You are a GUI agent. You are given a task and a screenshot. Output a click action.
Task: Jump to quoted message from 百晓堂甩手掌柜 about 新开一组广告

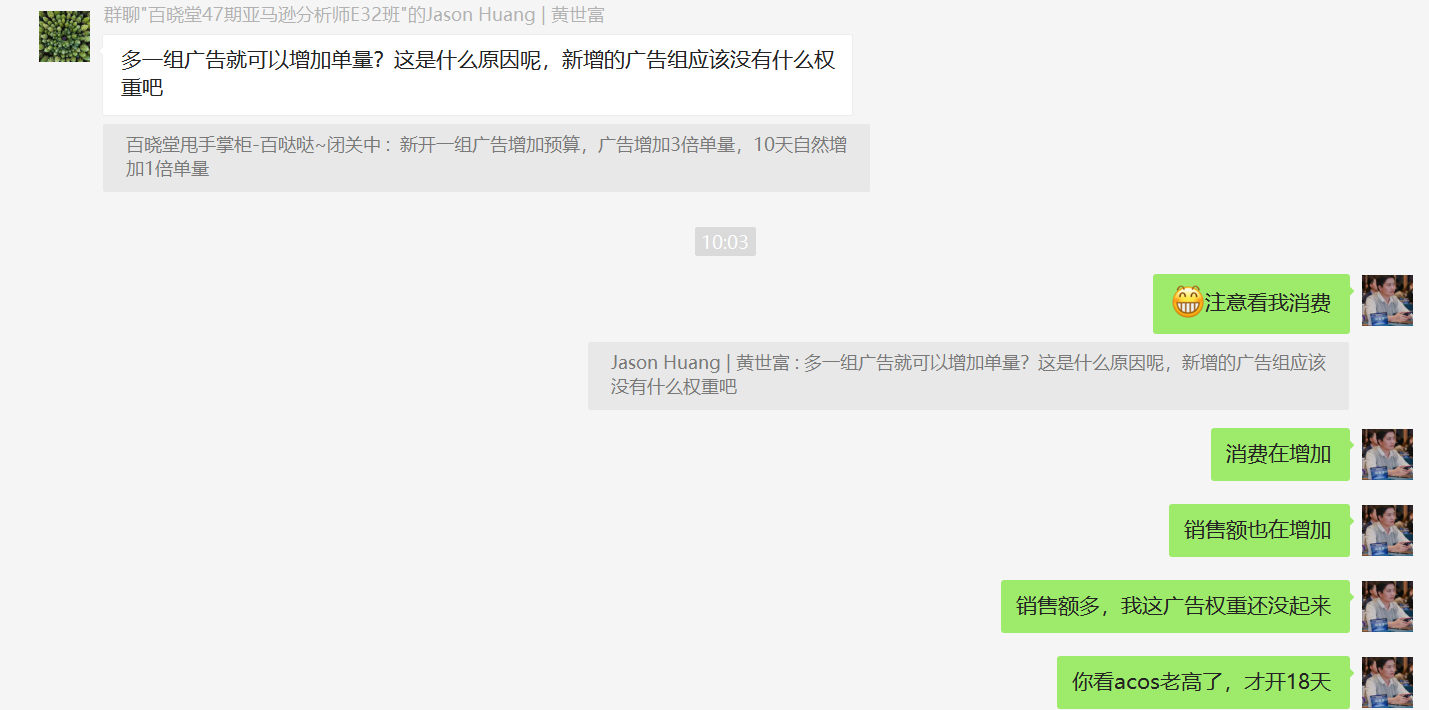tap(486, 158)
